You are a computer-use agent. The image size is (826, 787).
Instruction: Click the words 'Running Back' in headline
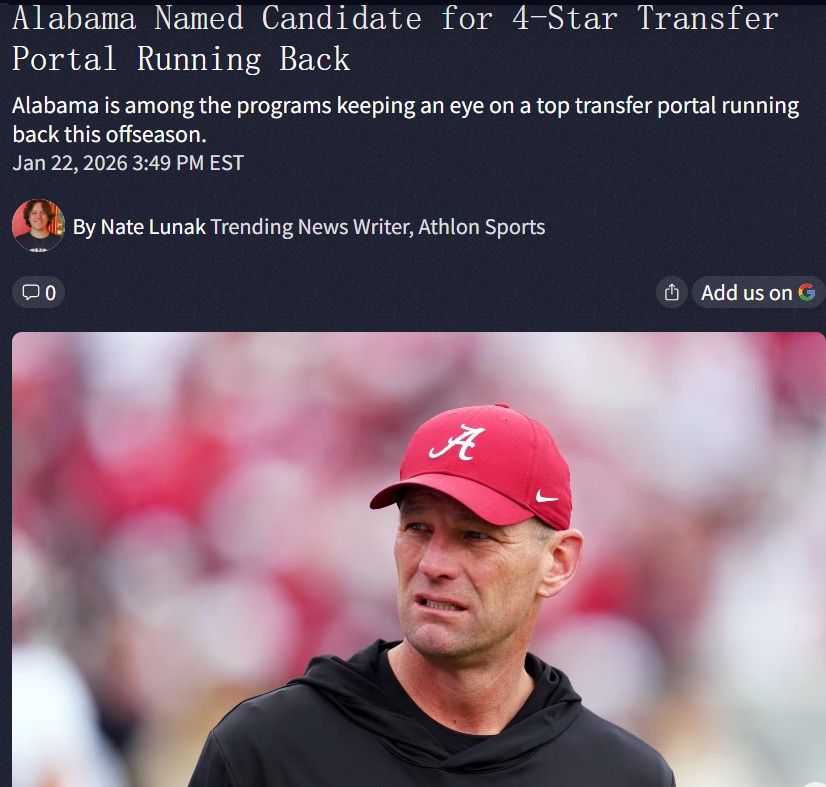coord(243,58)
